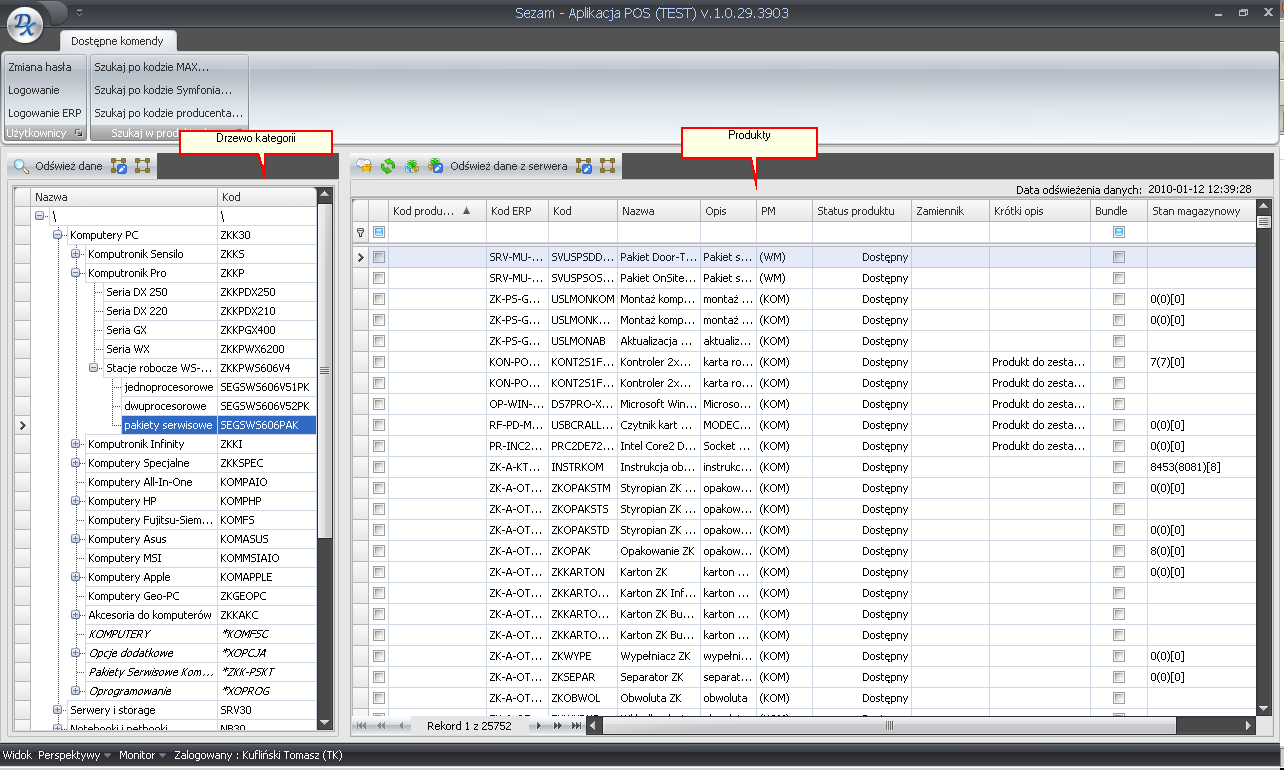Click Kod ERP filter row field
The height and width of the screenshot is (770, 1284).
[x=516, y=232]
